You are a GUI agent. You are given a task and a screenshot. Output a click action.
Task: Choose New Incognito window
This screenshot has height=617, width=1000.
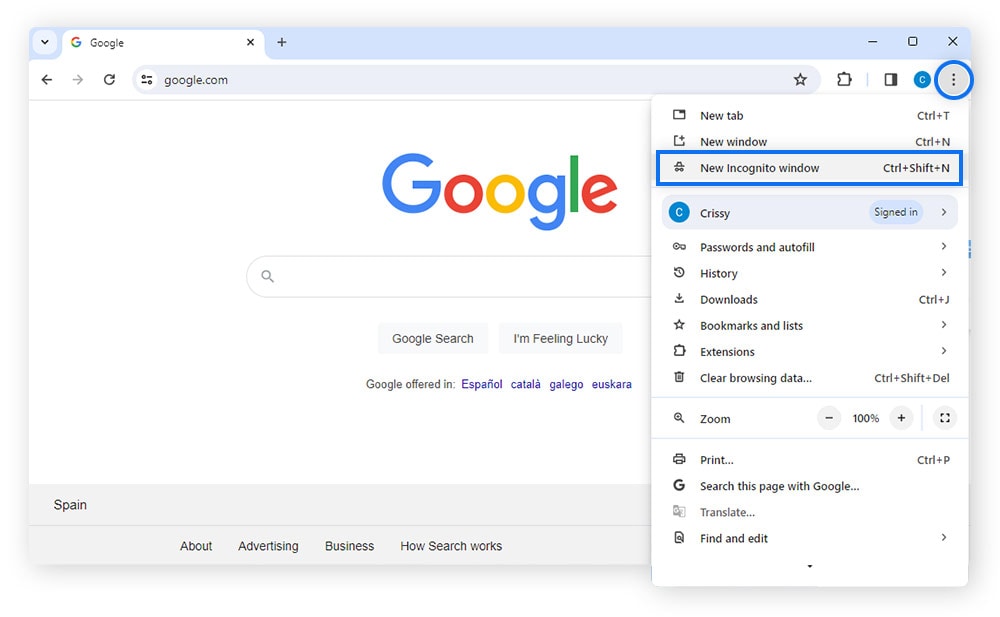pyautogui.click(x=810, y=168)
